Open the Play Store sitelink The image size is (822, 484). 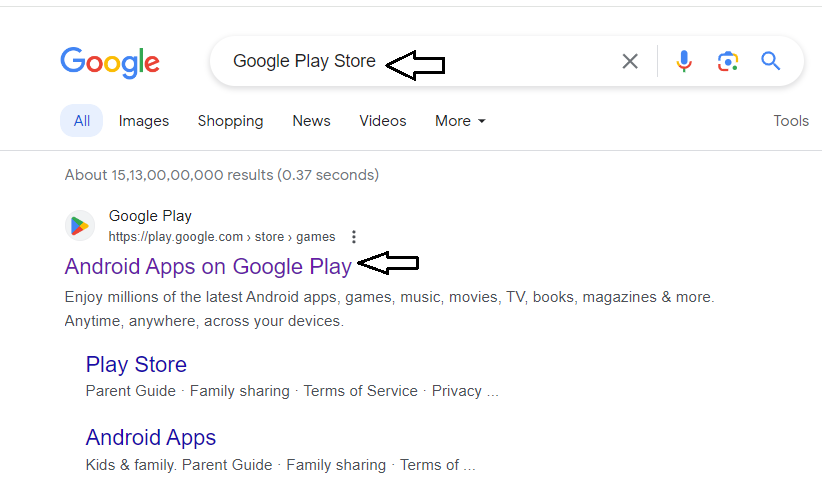pos(136,364)
